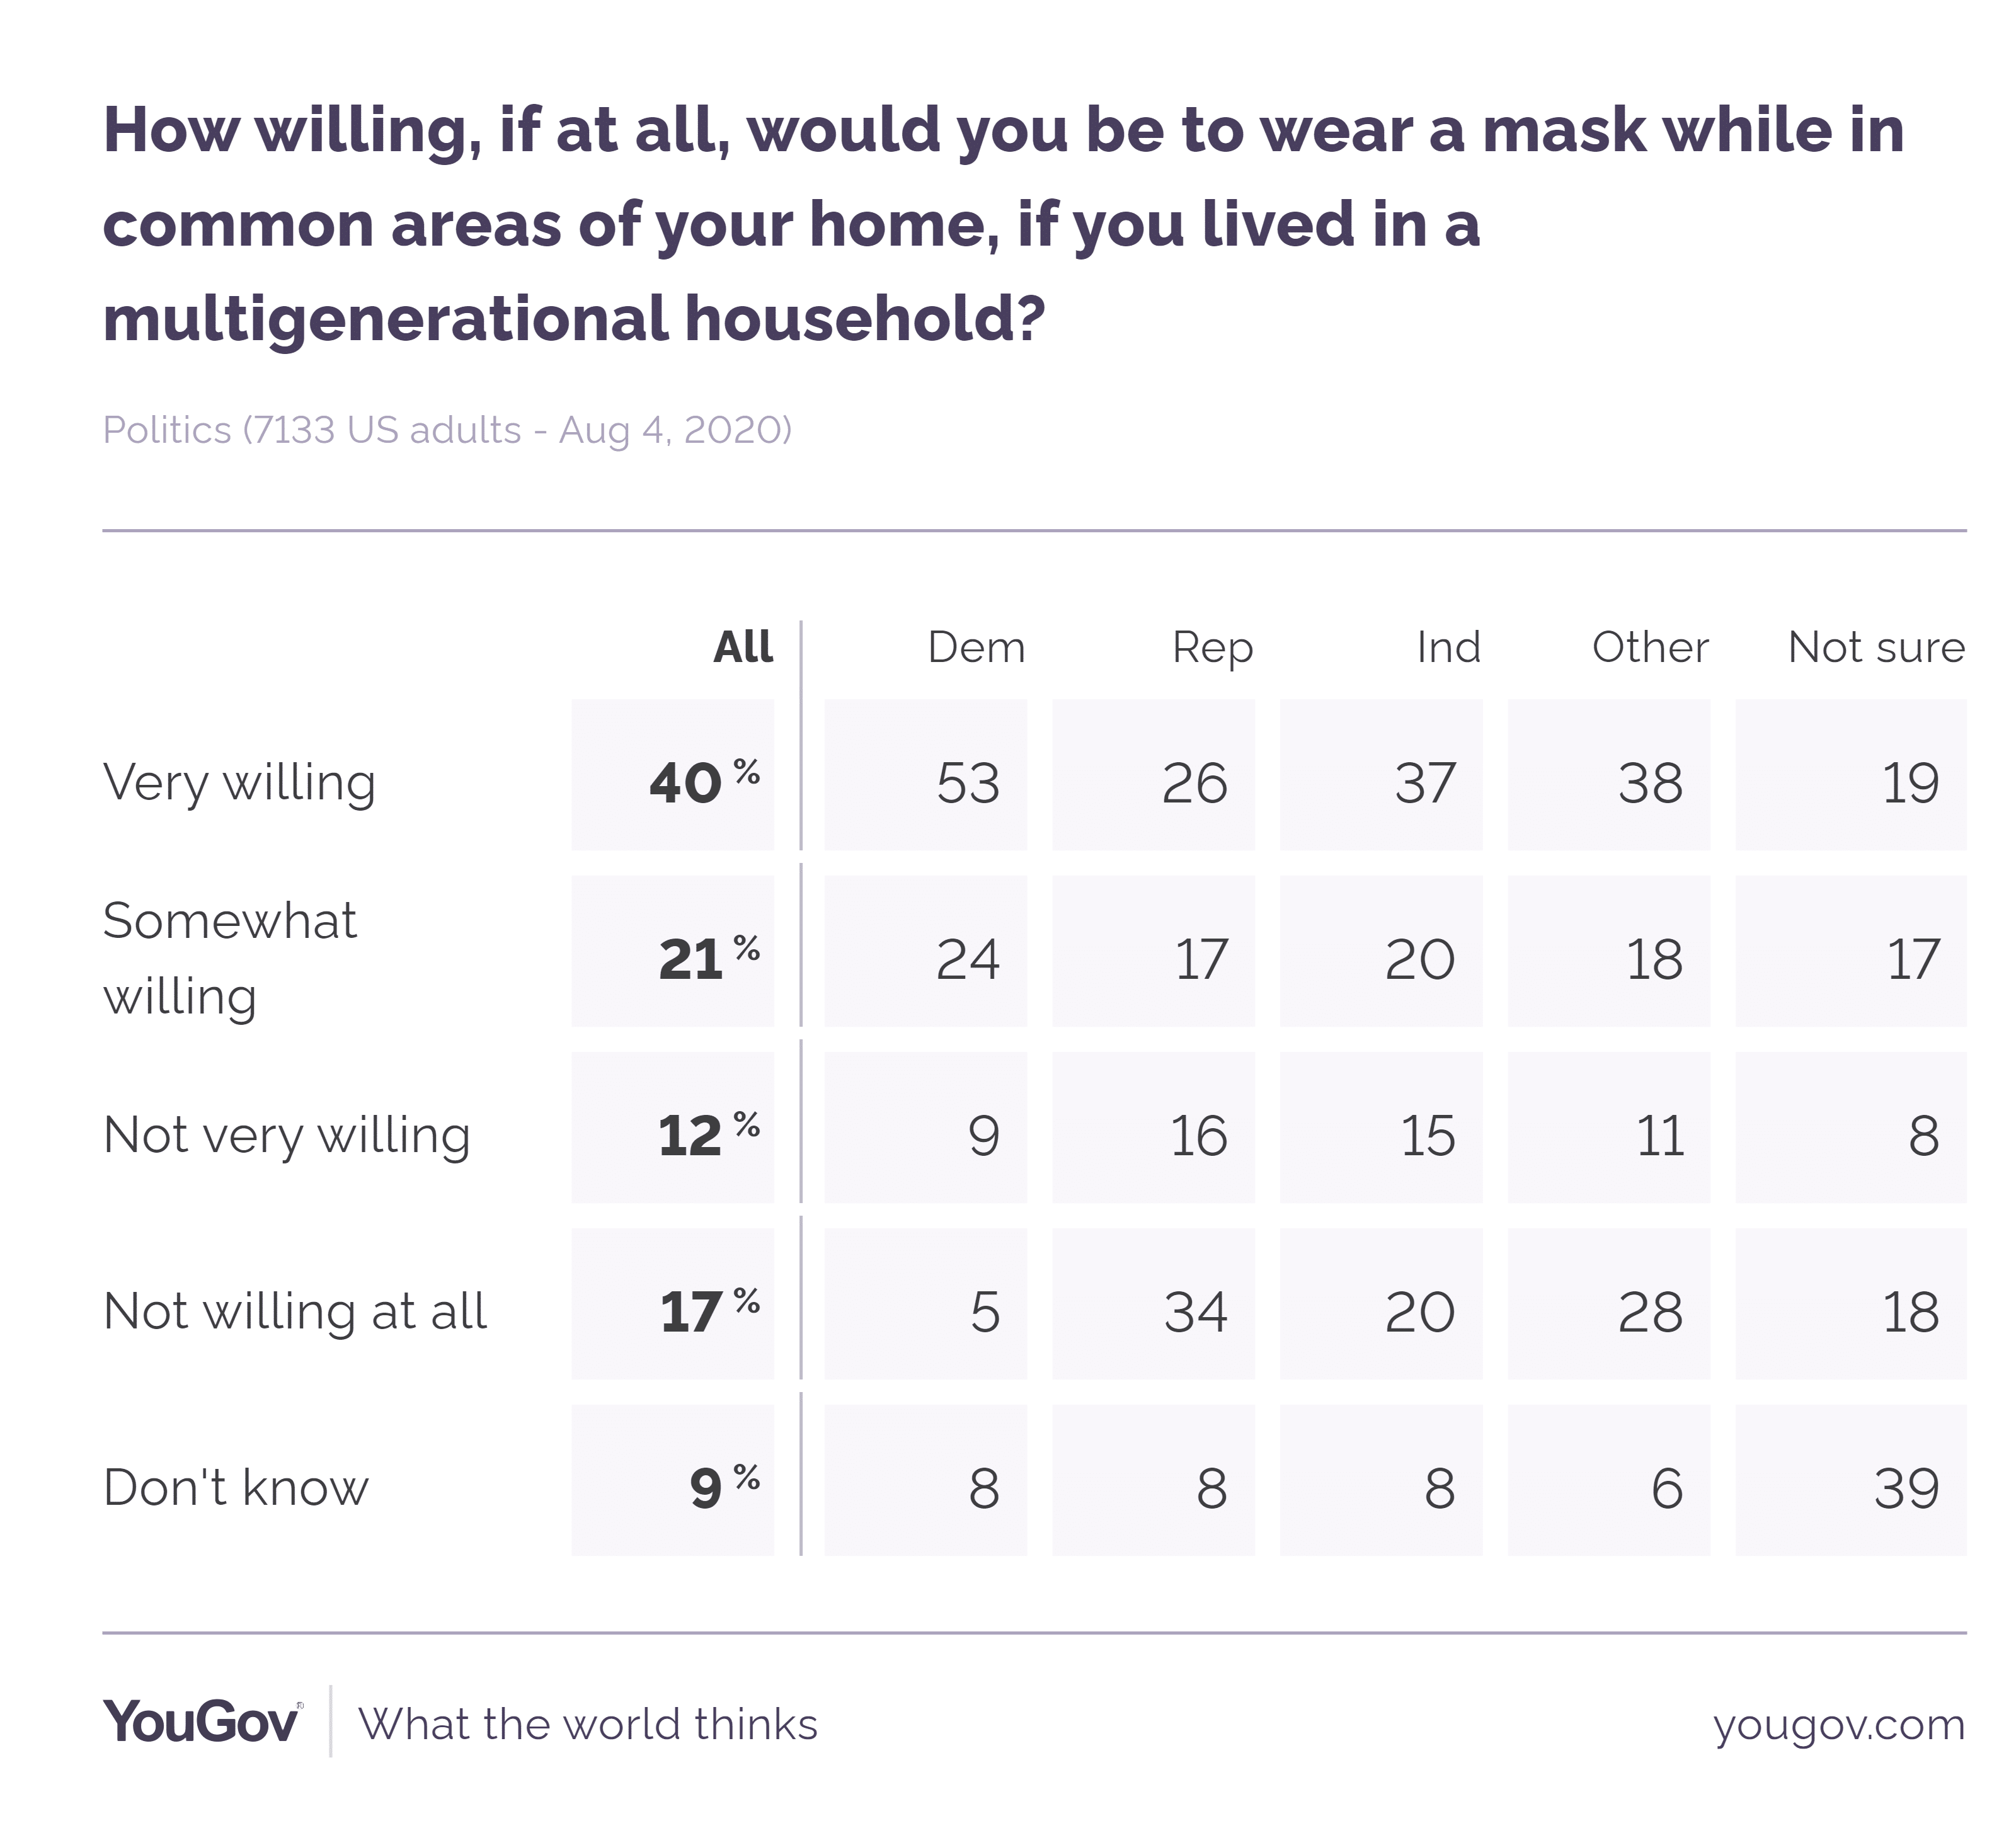Click the "Rep" column header
The width and height of the screenshot is (2016, 1833).
coord(1212,648)
